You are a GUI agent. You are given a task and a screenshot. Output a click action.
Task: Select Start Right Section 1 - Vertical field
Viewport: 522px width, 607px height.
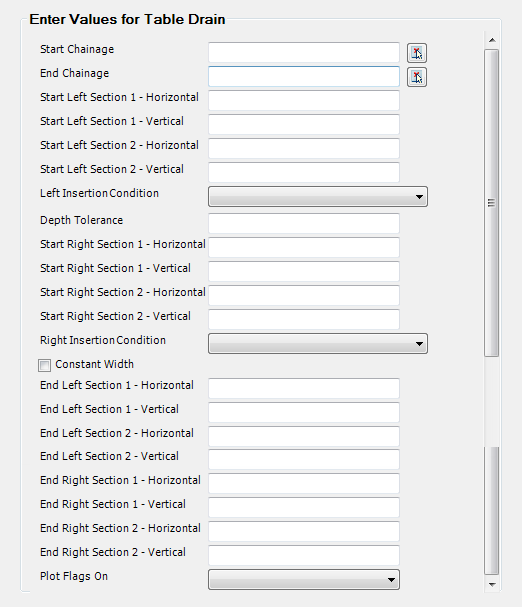pos(304,271)
